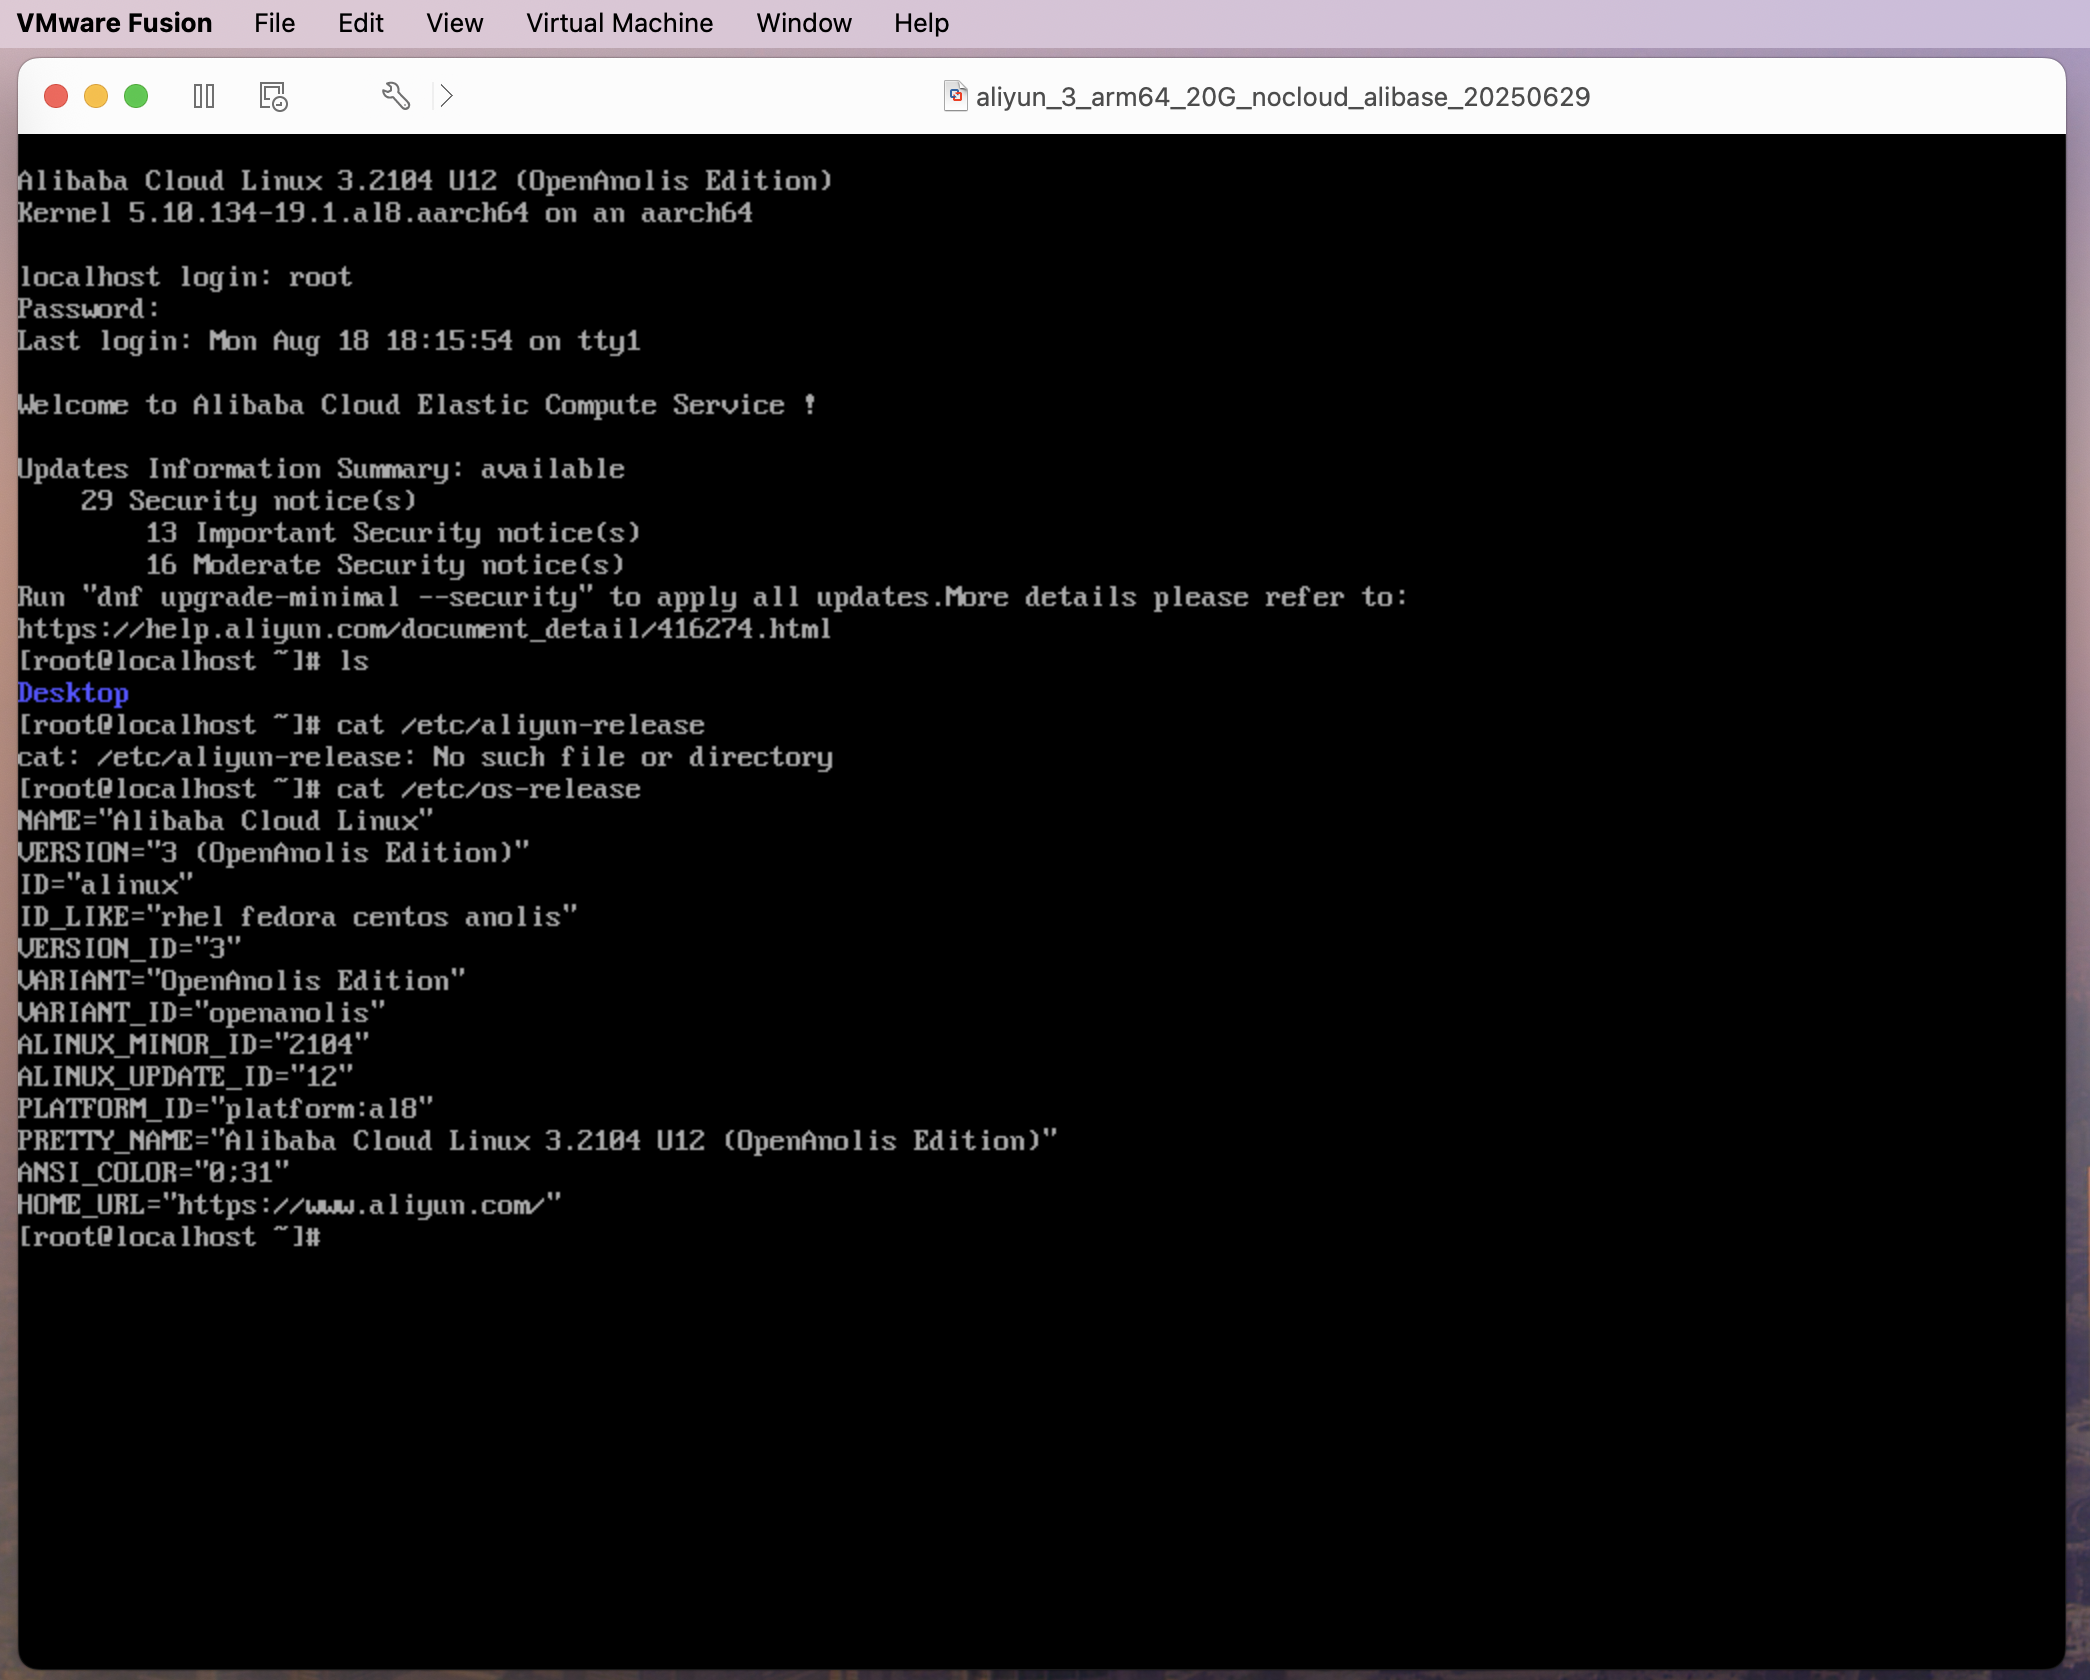Click the NAME="Alibaba Cloud Linux" line
Screen dimensions: 2090x1680
[226, 821]
